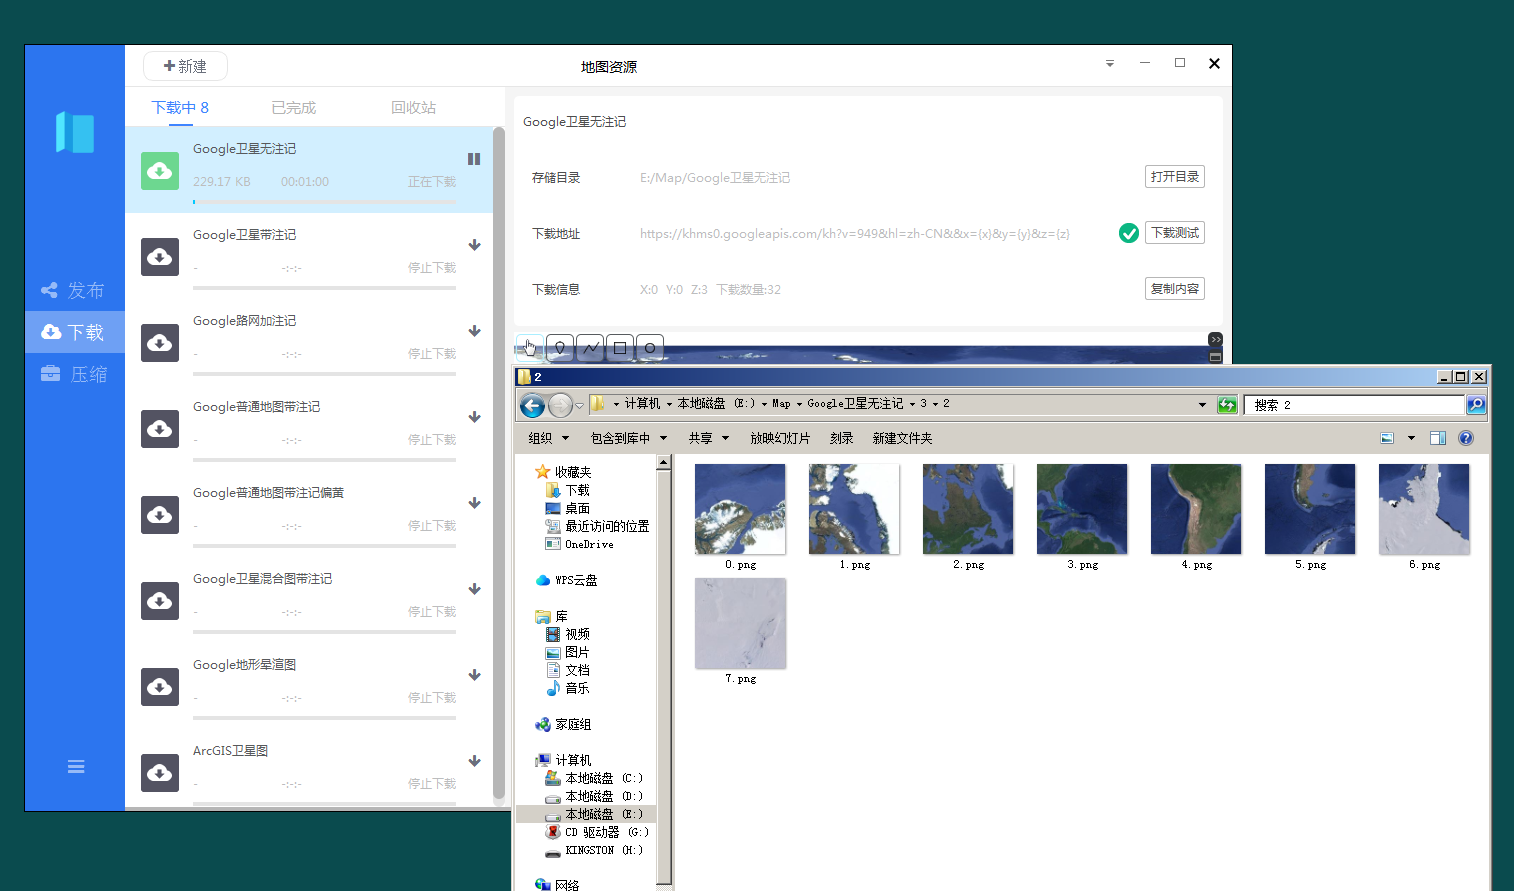Select the rectangle selection map tool

620,347
